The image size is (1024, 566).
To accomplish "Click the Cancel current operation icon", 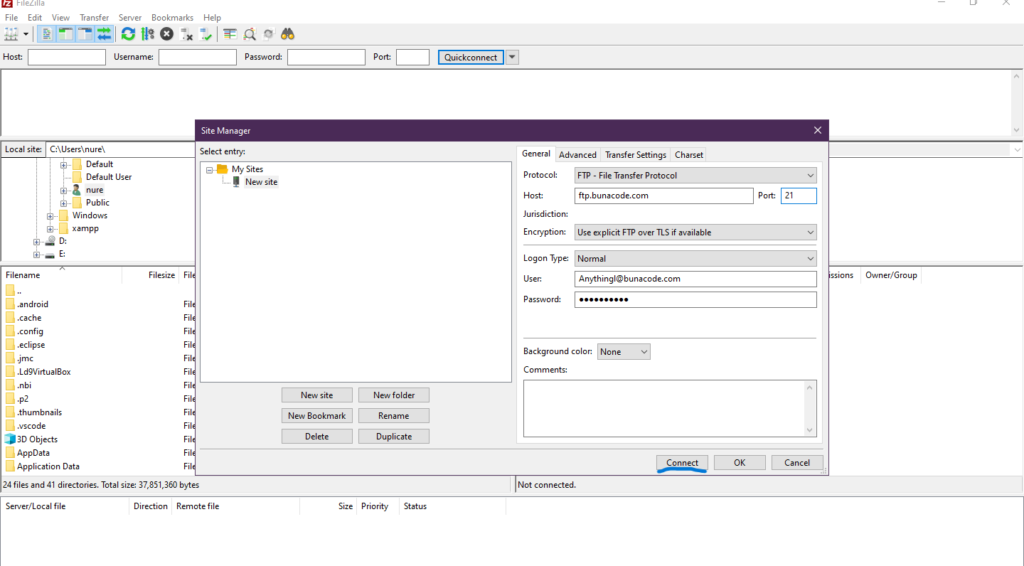I will pos(167,34).
